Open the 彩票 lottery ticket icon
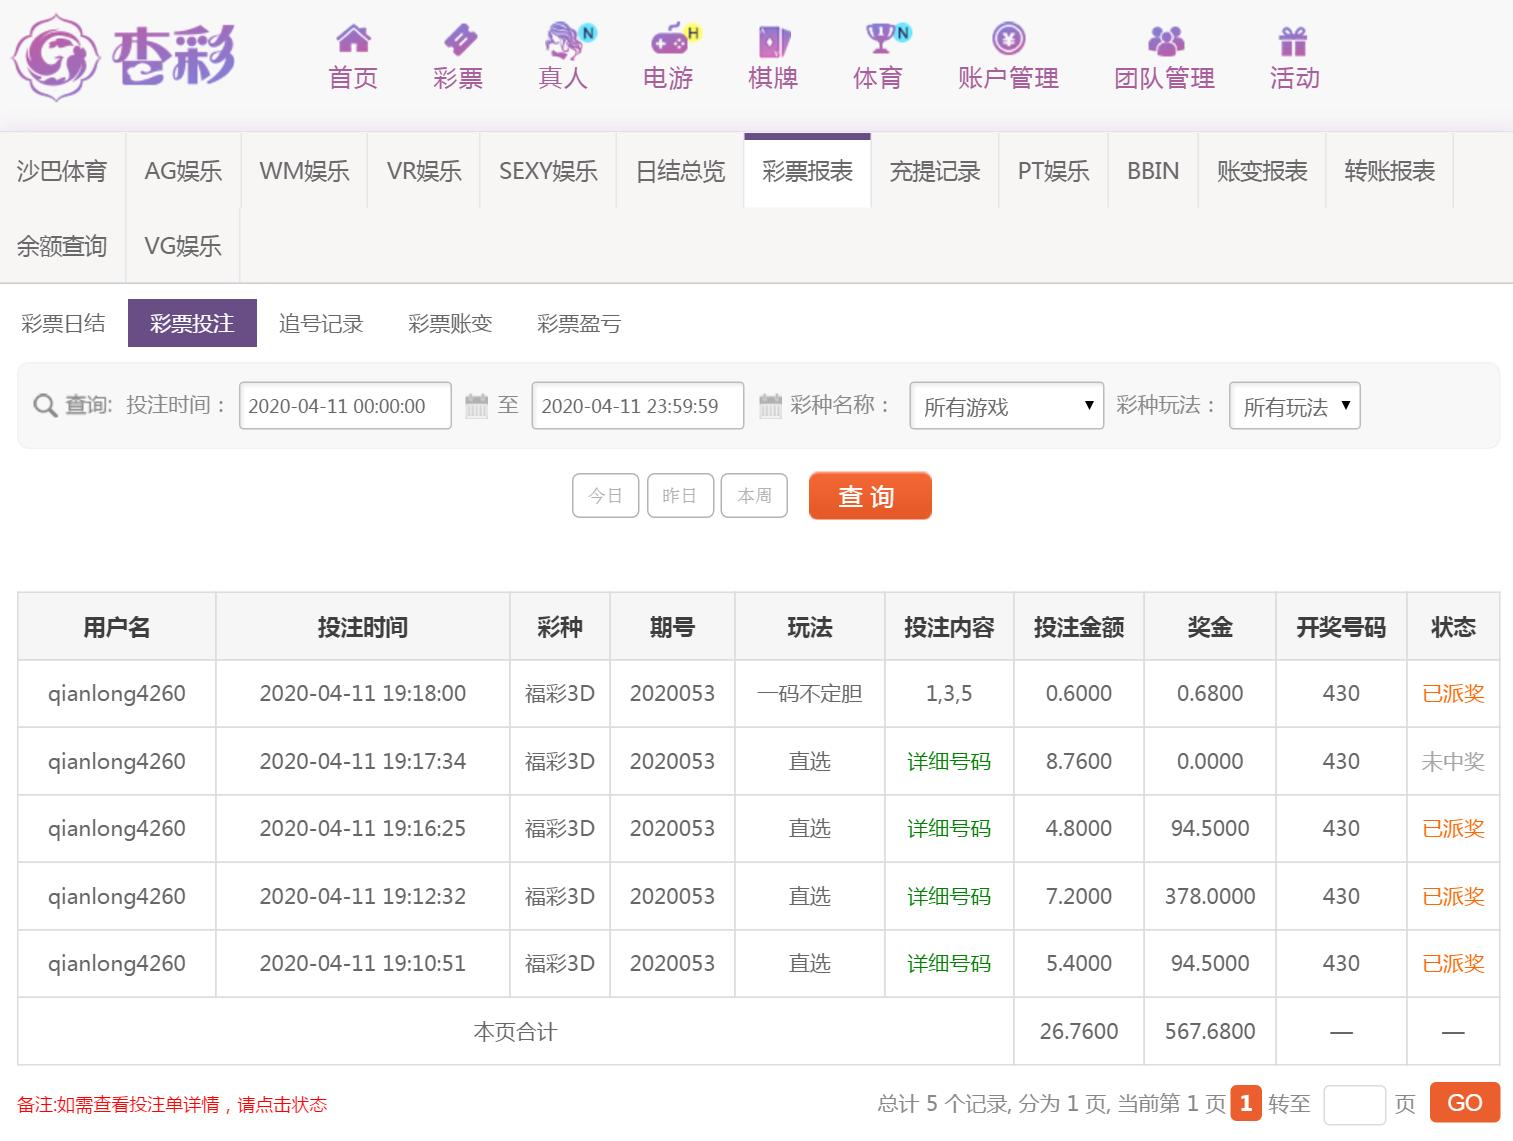Screen dimensions: 1513x1141 click(x=459, y=39)
